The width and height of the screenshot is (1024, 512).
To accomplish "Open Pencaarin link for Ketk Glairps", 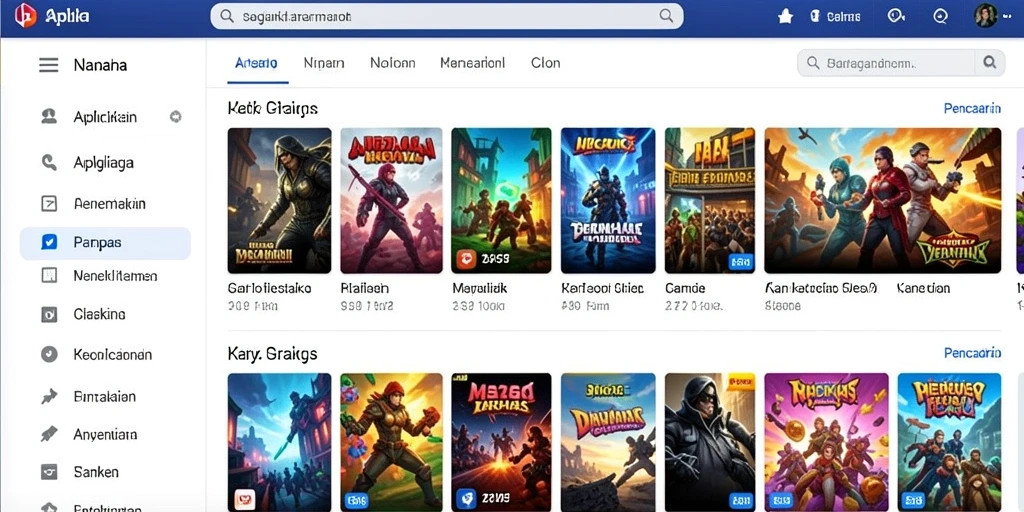I will (x=972, y=108).
